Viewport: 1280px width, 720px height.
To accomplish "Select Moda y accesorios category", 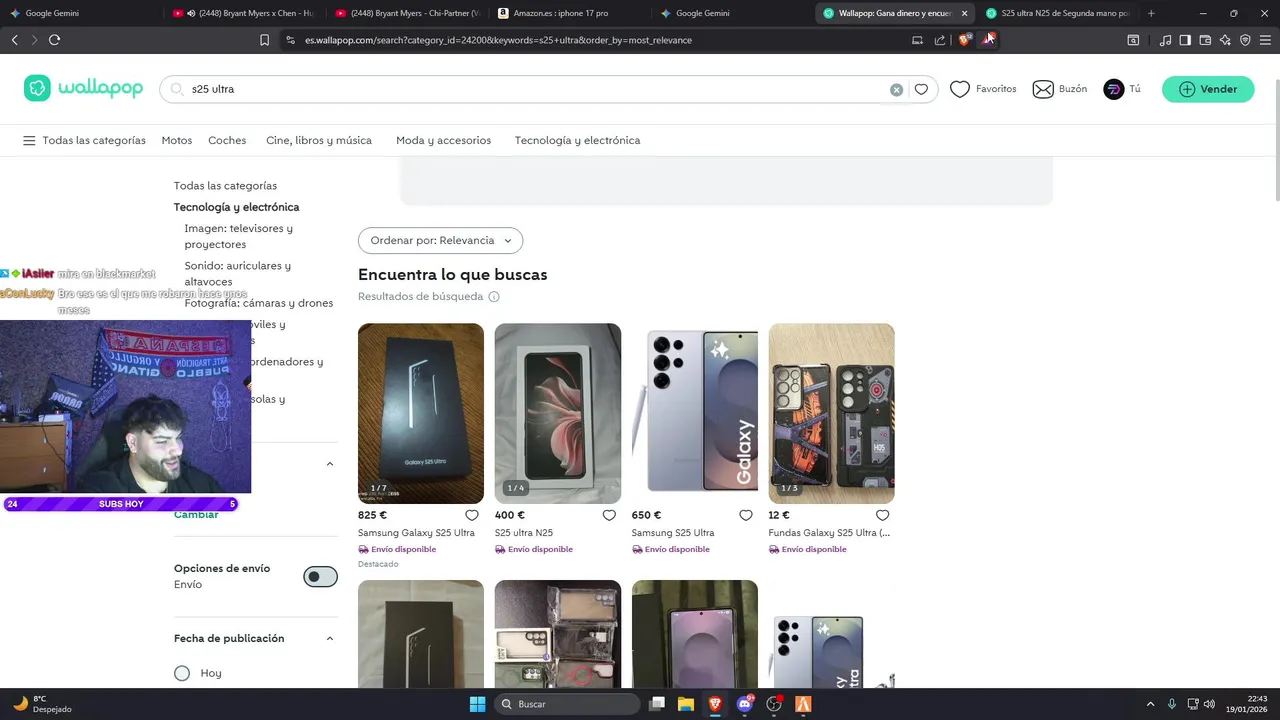I will (443, 140).
